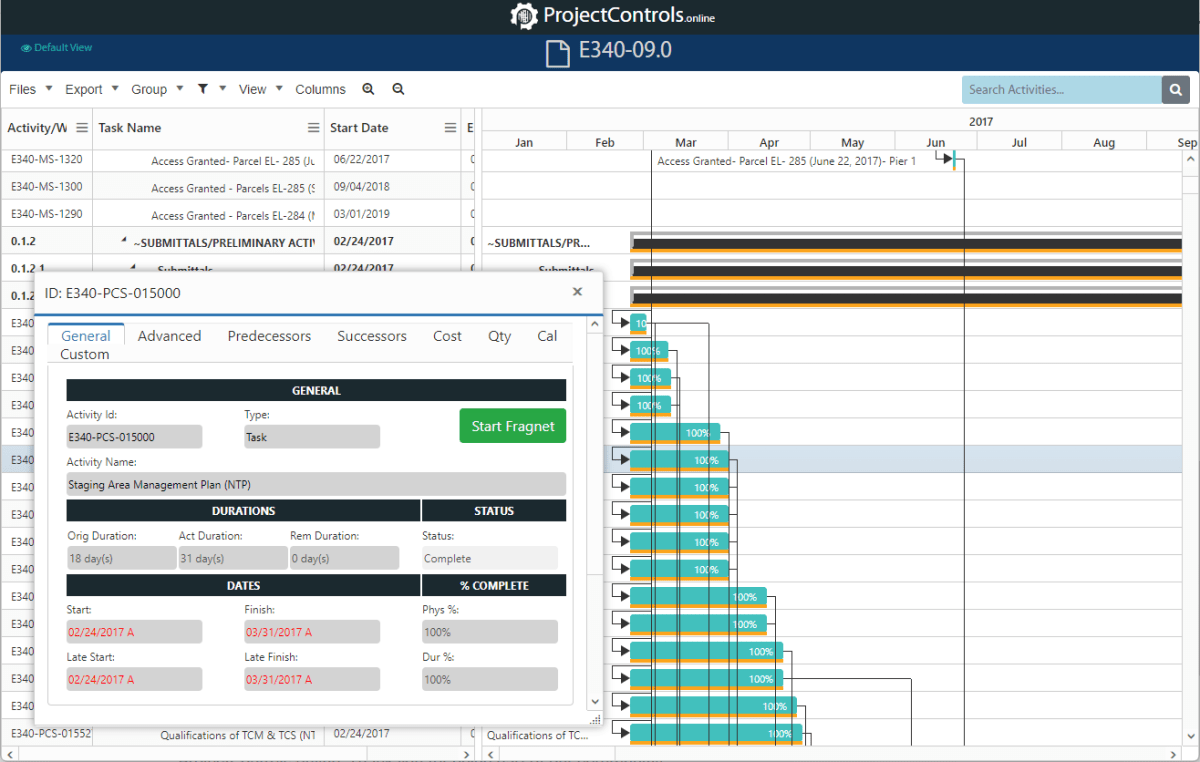The width and height of the screenshot is (1200, 762).
Task: Select the zoom-out magnifier icon
Action: [397, 89]
